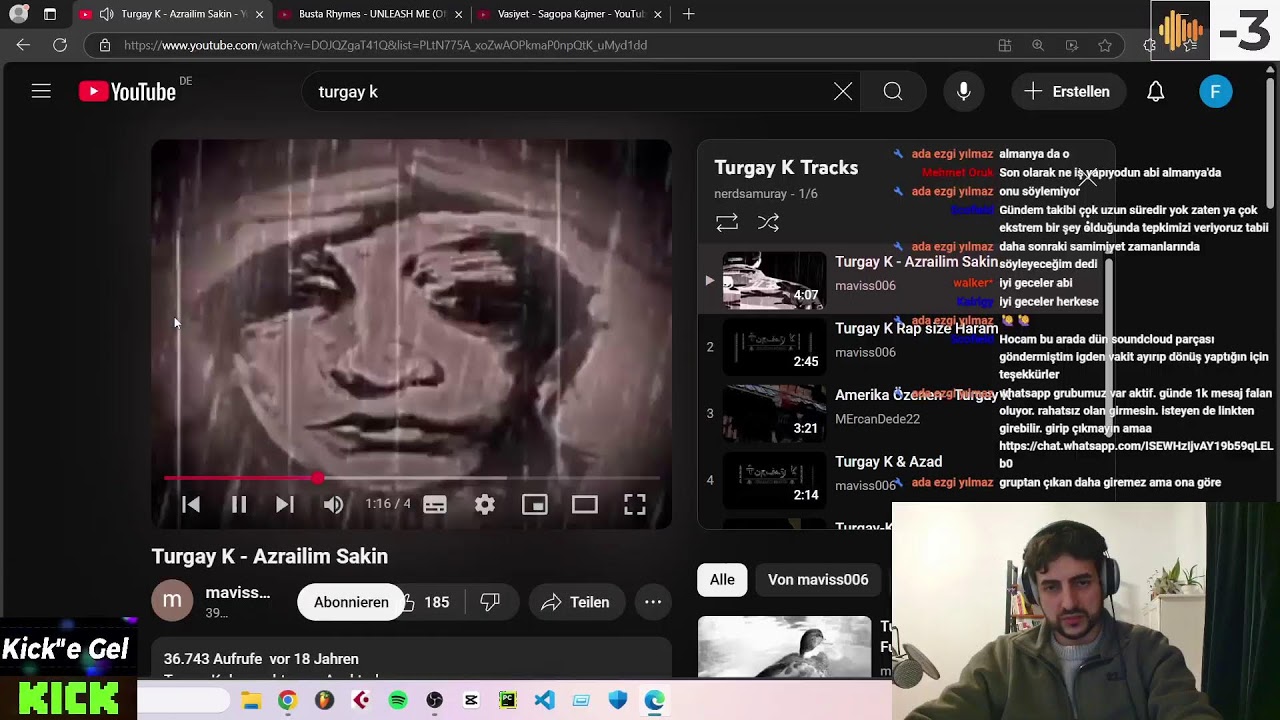Viewport: 1280px width, 720px height.
Task: Open Visual Studio Code from the taskbar
Action: 544,700
